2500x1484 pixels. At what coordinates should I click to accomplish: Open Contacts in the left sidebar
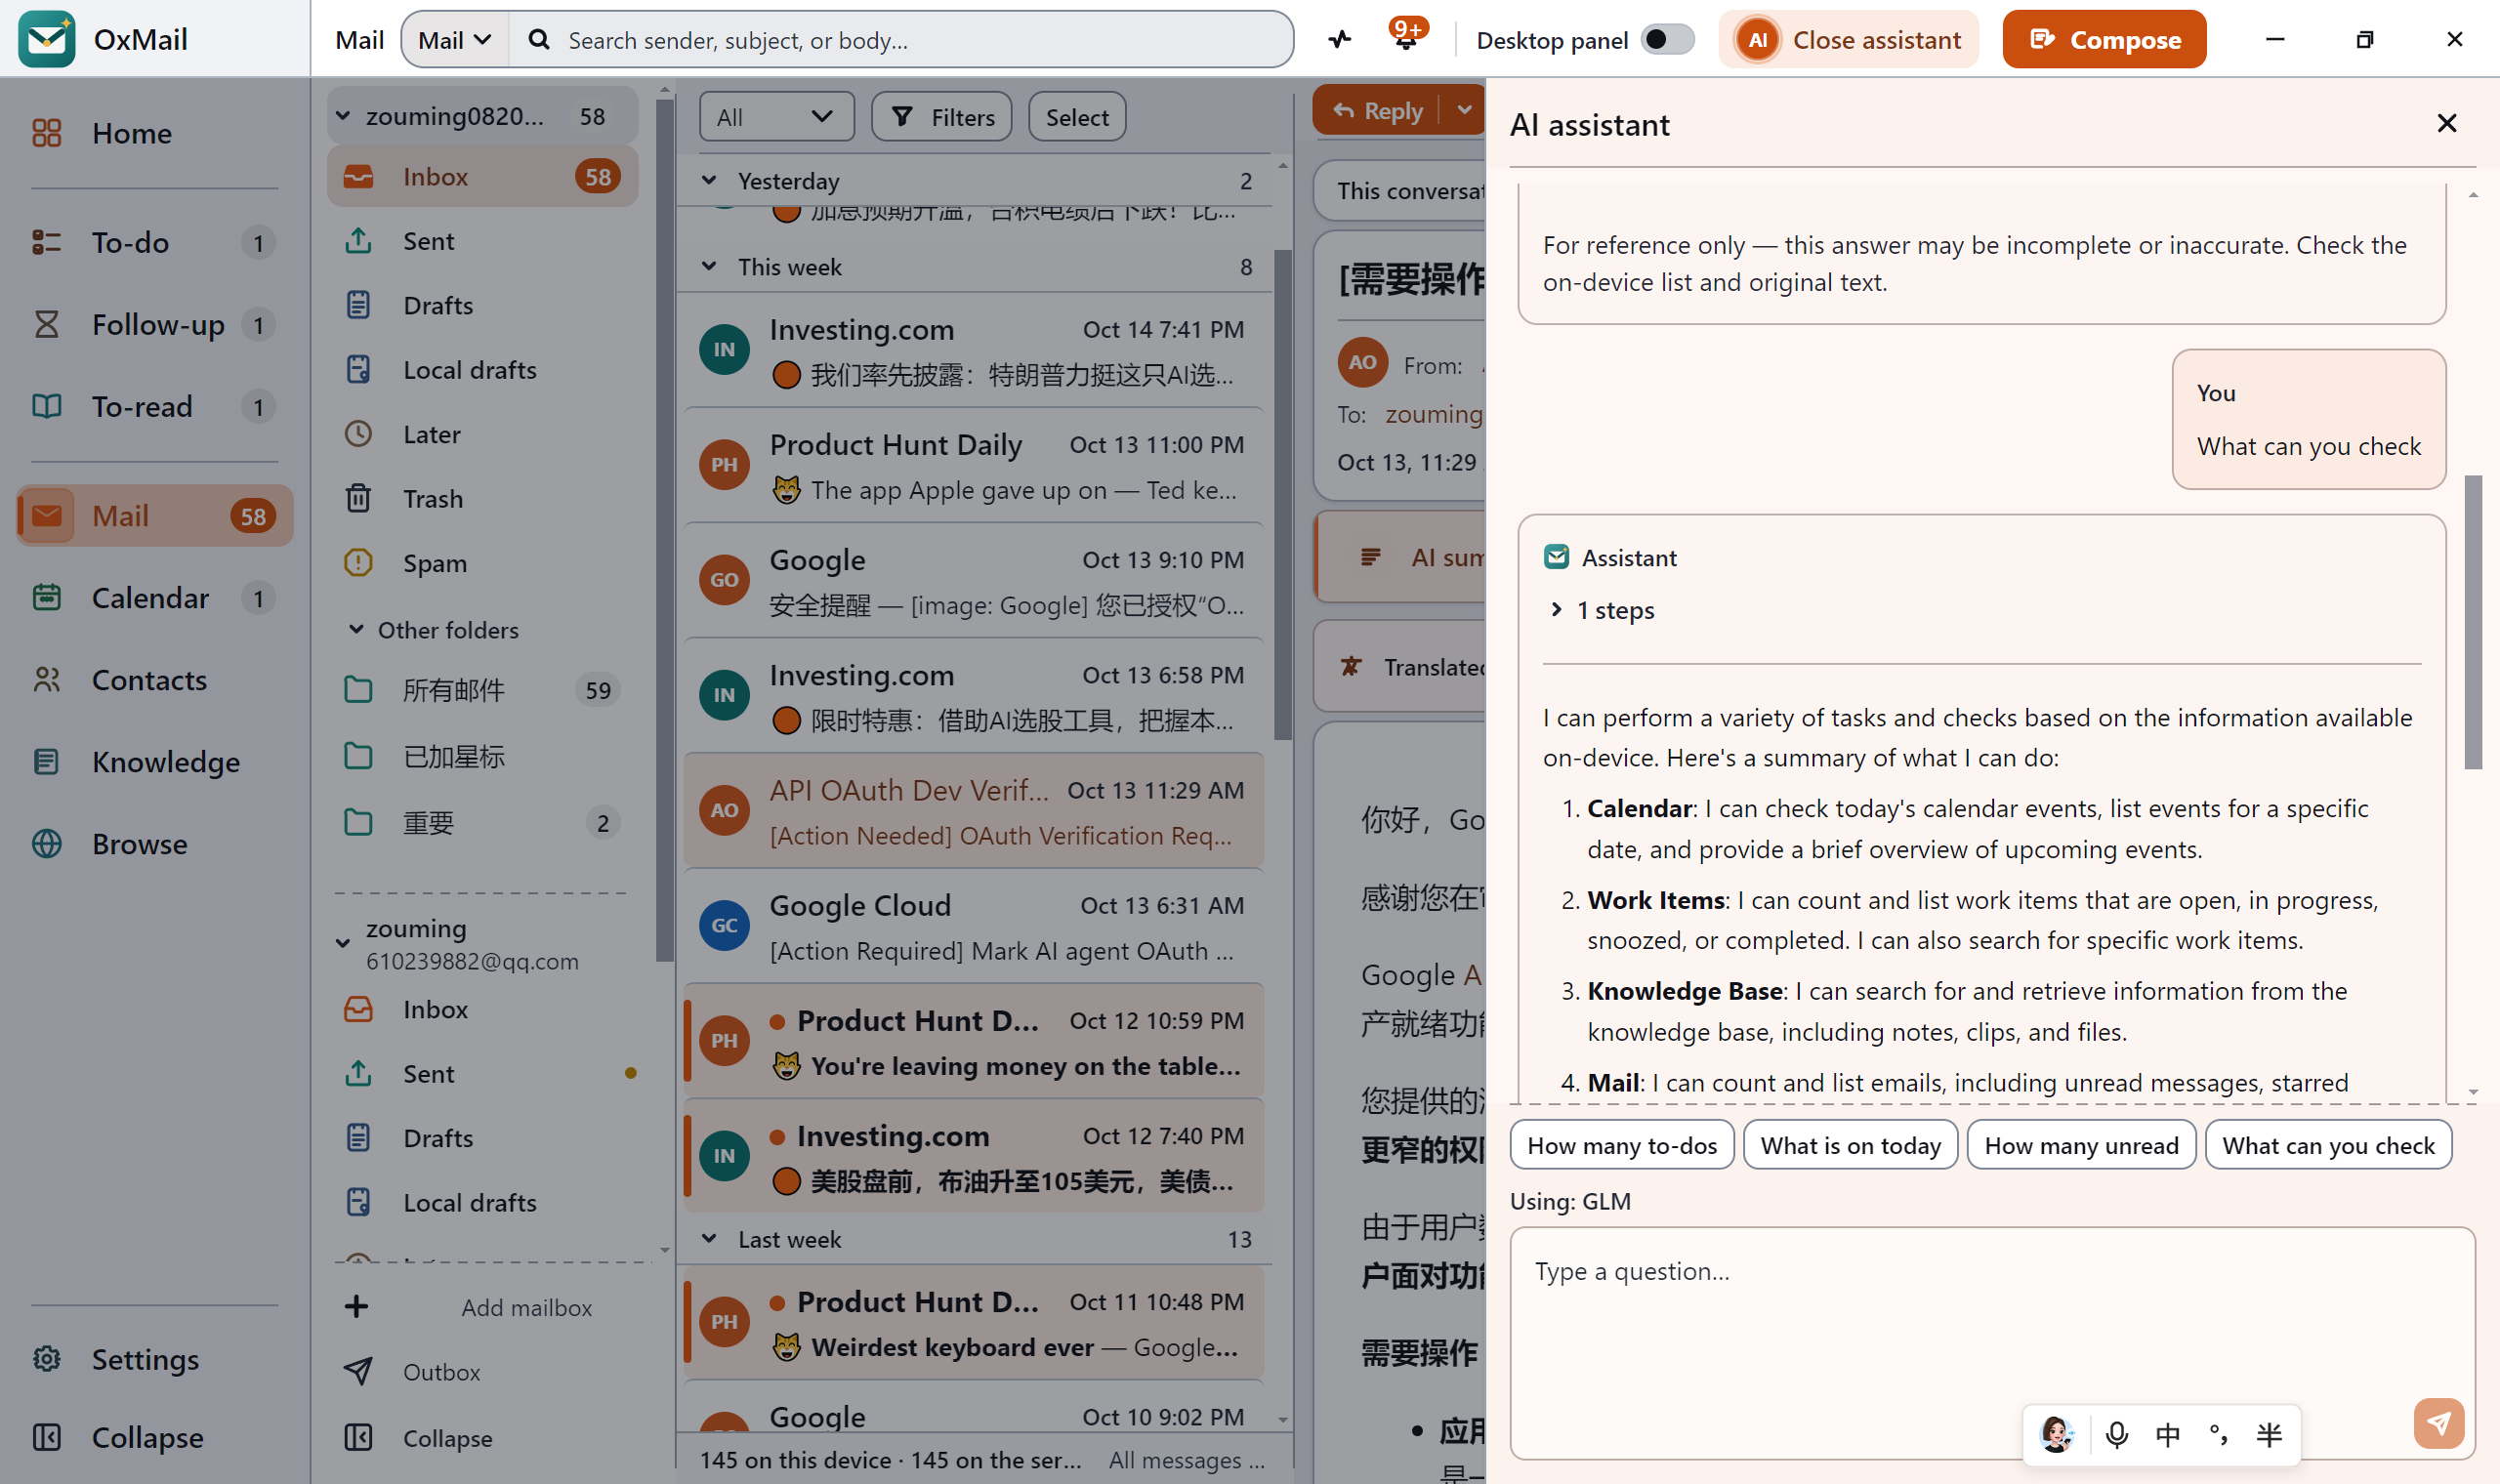click(155, 680)
